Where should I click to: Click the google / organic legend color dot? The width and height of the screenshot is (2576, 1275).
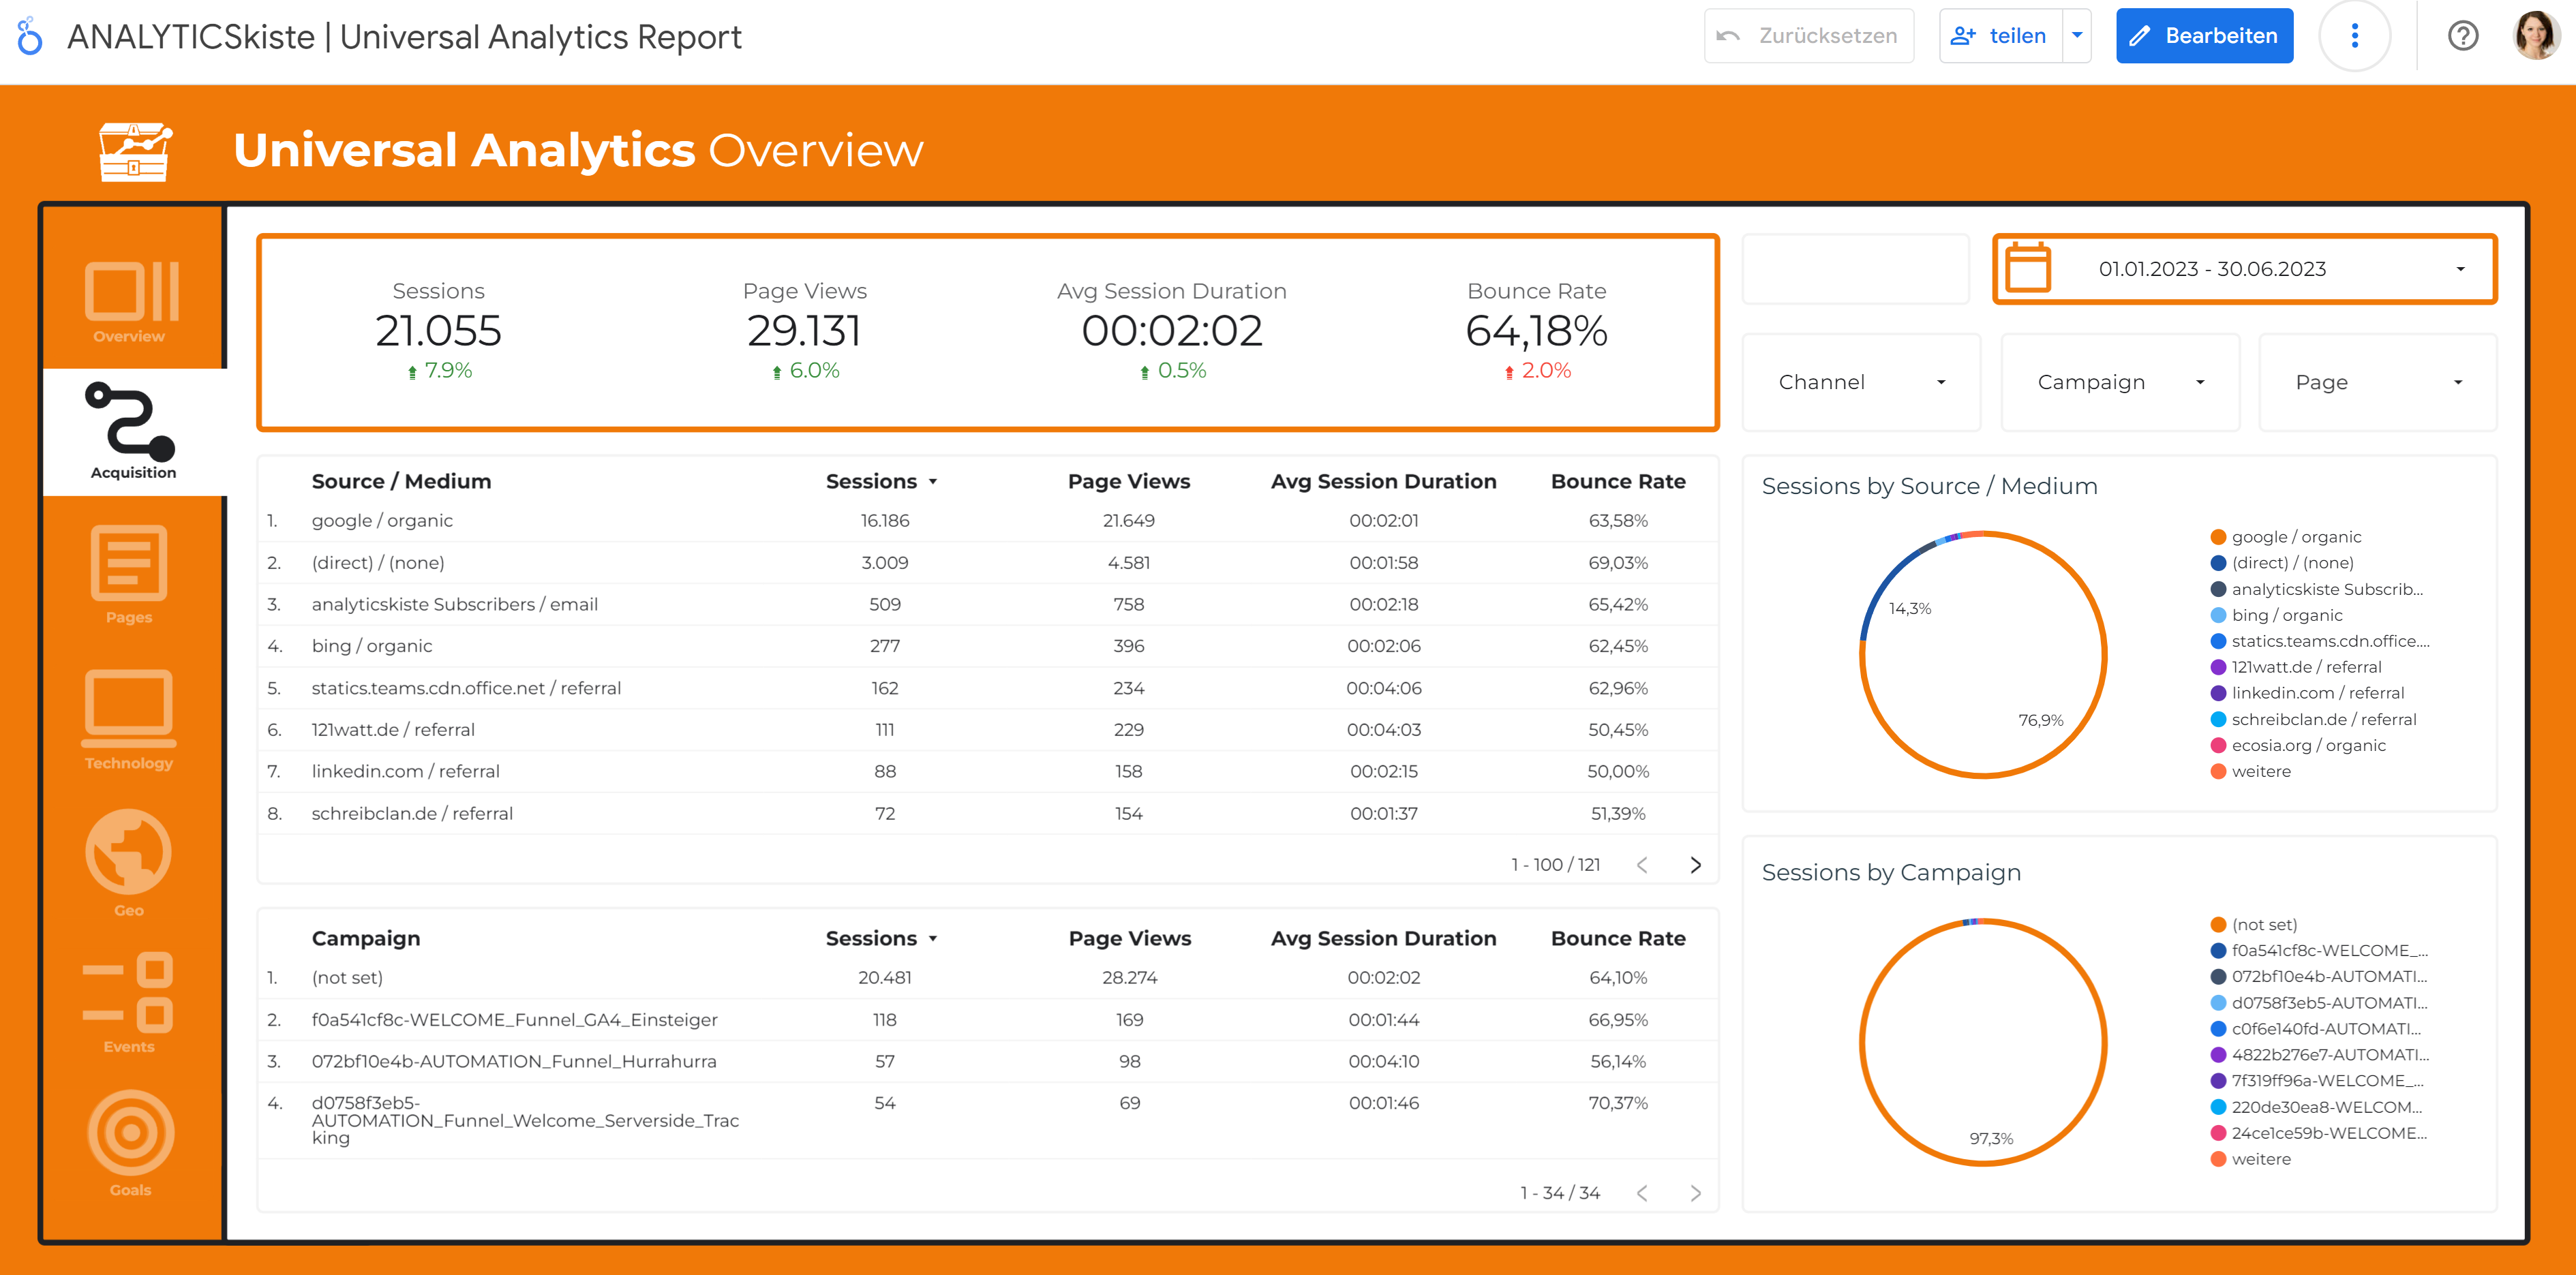click(x=2218, y=537)
